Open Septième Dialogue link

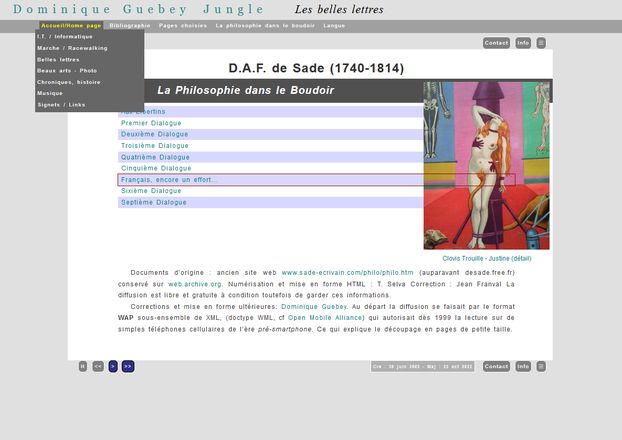pyautogui.click(x=154, y=202)
